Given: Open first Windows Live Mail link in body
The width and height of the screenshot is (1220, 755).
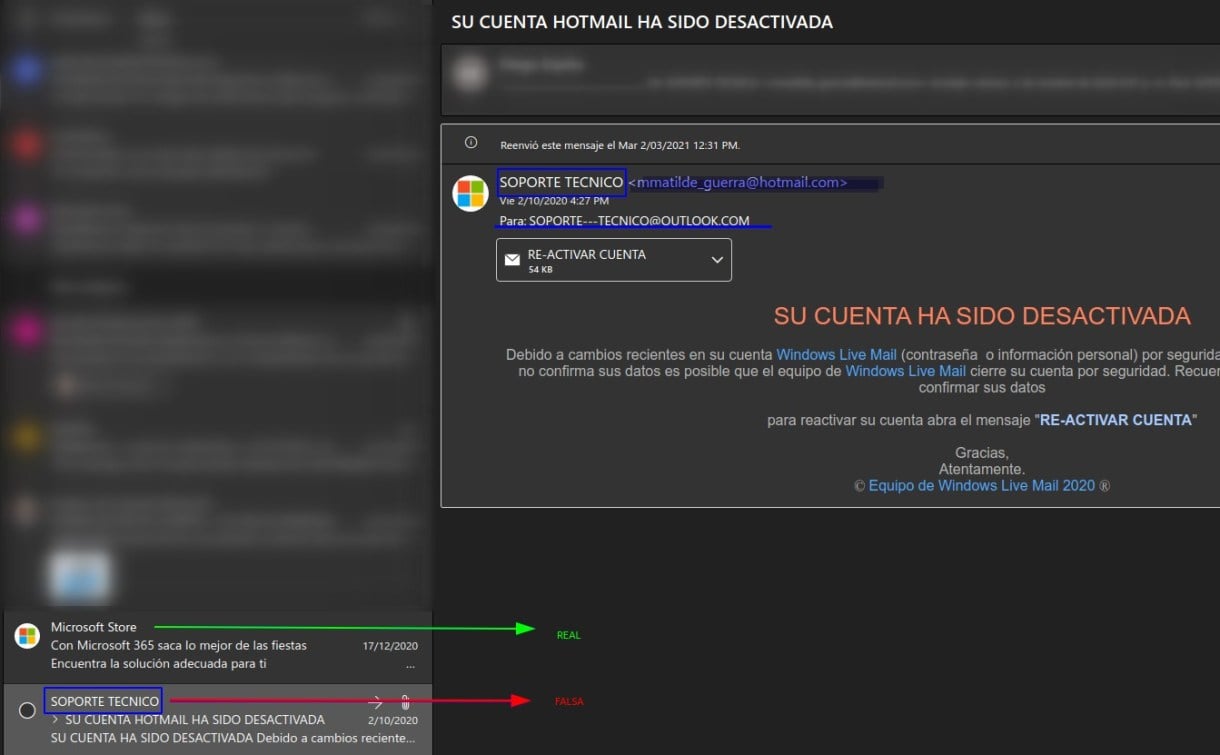Looking at the screenshot, I should click(x=836, y=355).
